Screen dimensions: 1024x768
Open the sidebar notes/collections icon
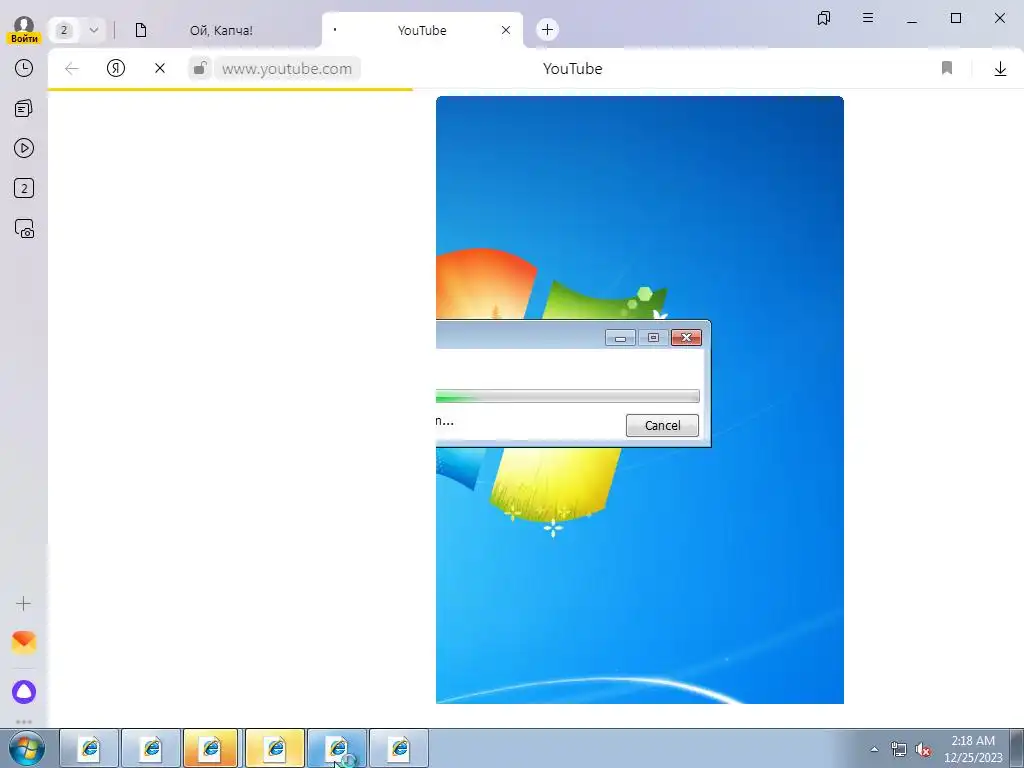[x=24, y=108]
